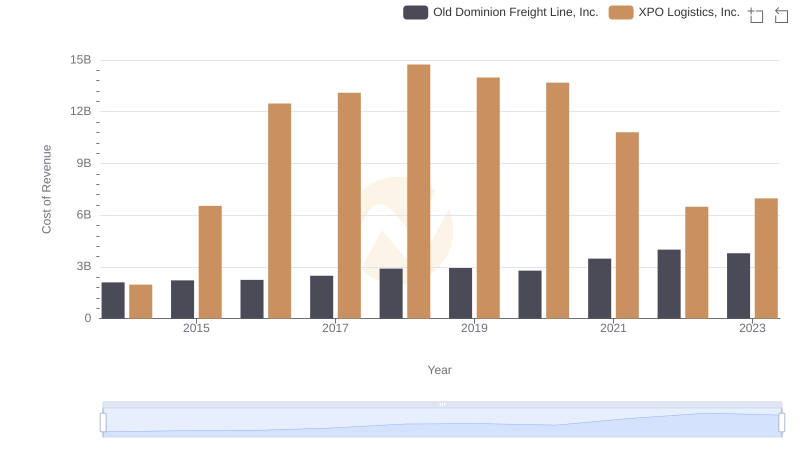Click the 3B y-axis label
800x461 pixels.
(x=84, y=266)
